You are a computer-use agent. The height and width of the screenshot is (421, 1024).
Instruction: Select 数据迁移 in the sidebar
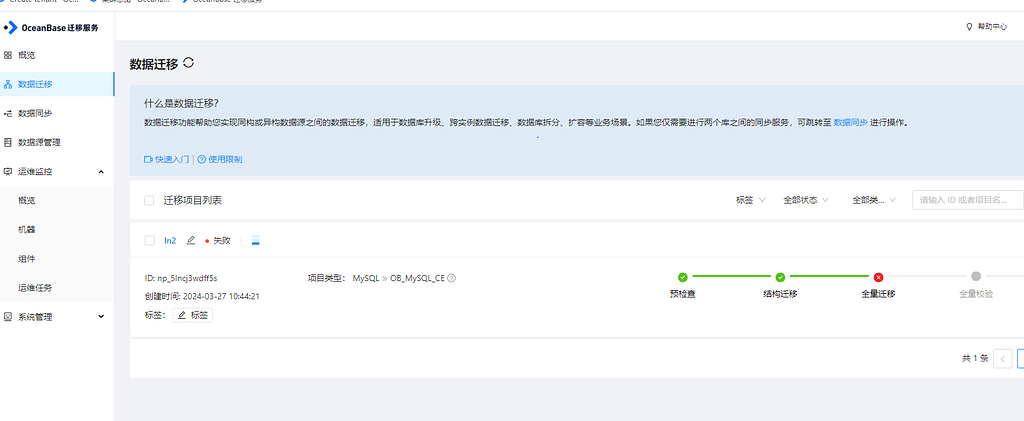tap(57, 84)
